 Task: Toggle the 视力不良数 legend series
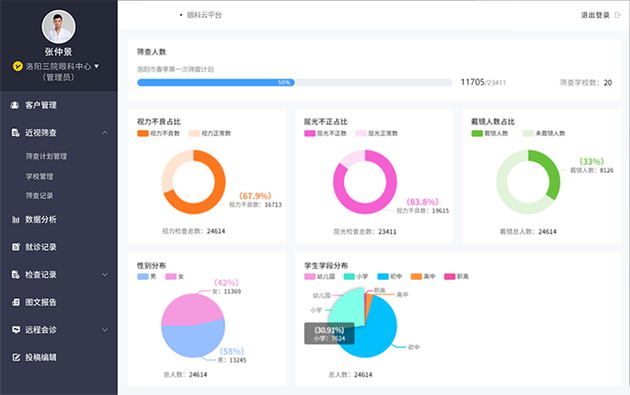(x=158, y=133)
